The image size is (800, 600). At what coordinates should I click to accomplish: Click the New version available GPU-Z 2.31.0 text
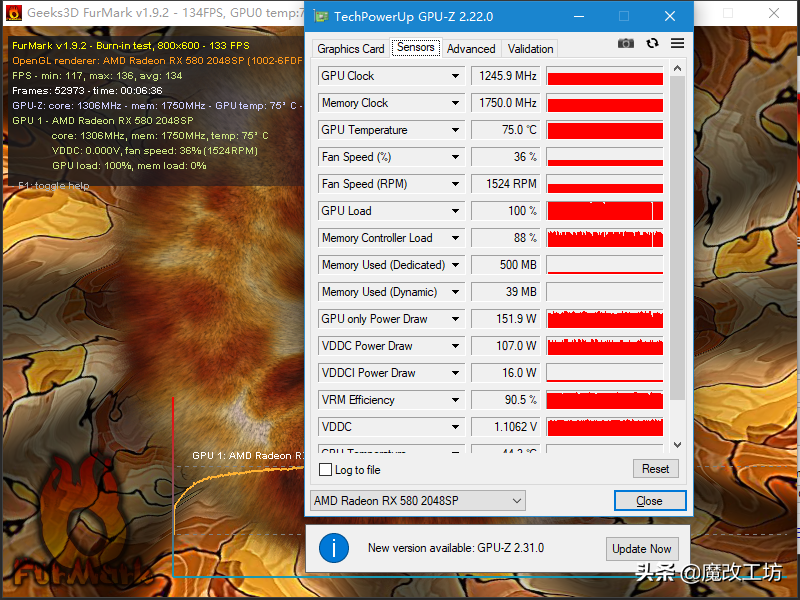(456, 548)
